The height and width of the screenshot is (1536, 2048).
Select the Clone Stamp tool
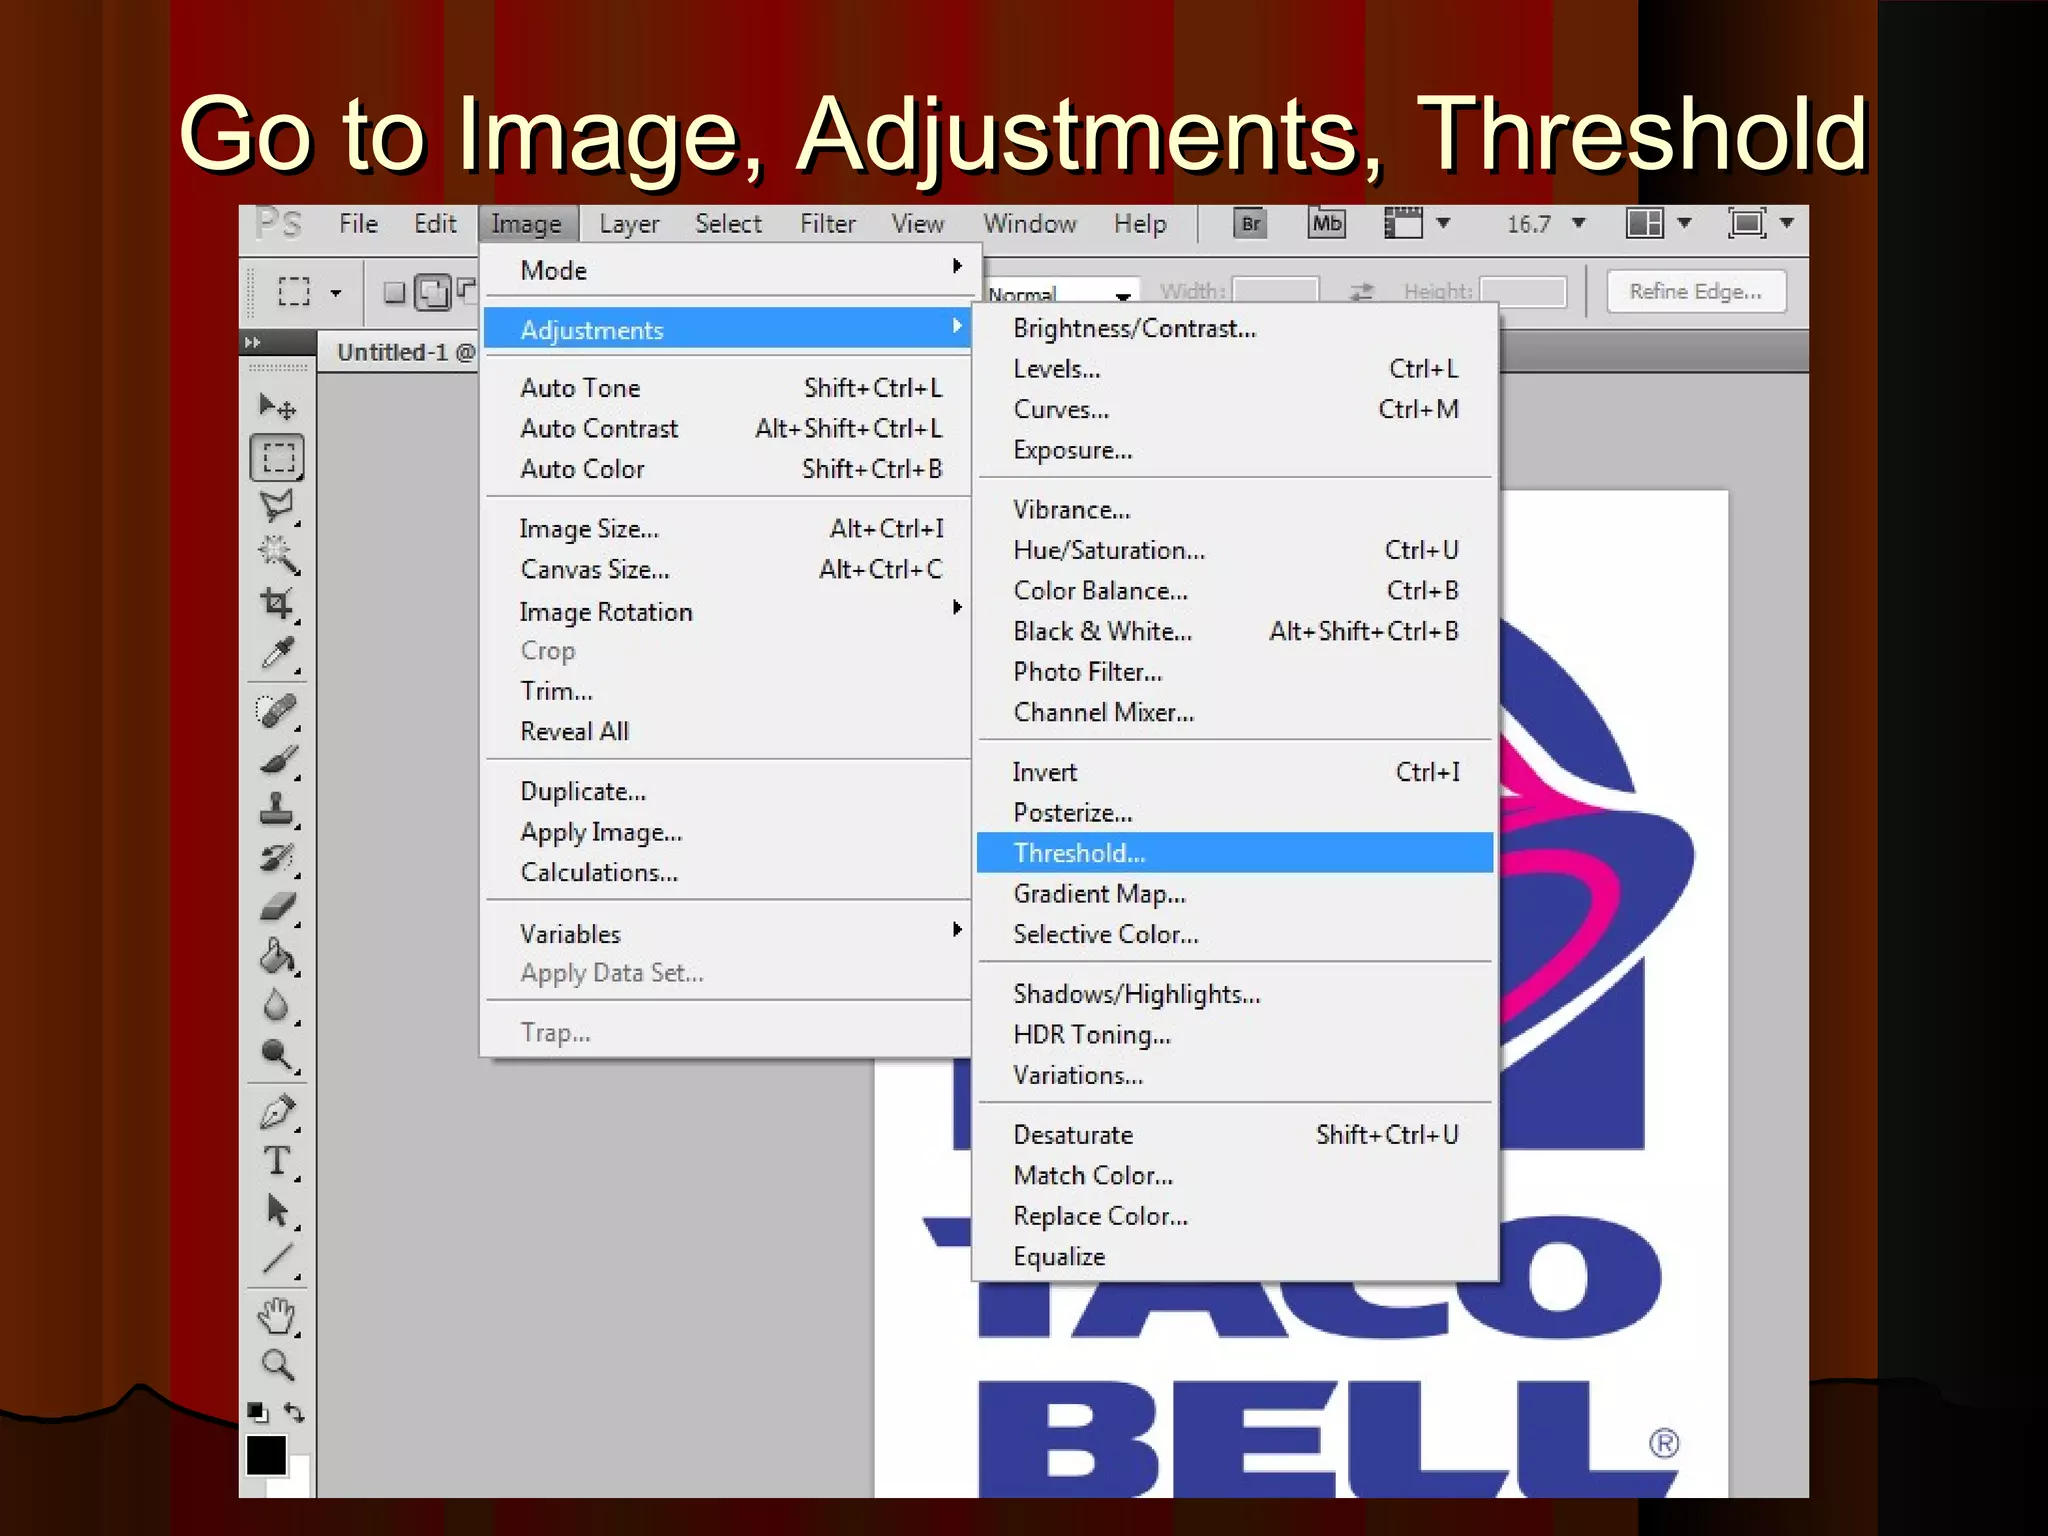pyautogui.click(x=277, y=809)
